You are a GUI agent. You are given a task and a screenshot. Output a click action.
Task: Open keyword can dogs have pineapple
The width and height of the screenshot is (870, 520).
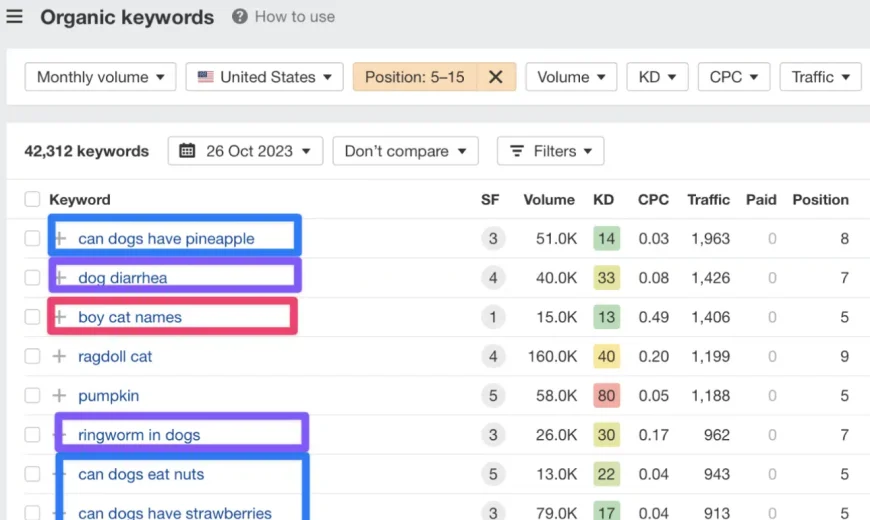pos(166,239)
